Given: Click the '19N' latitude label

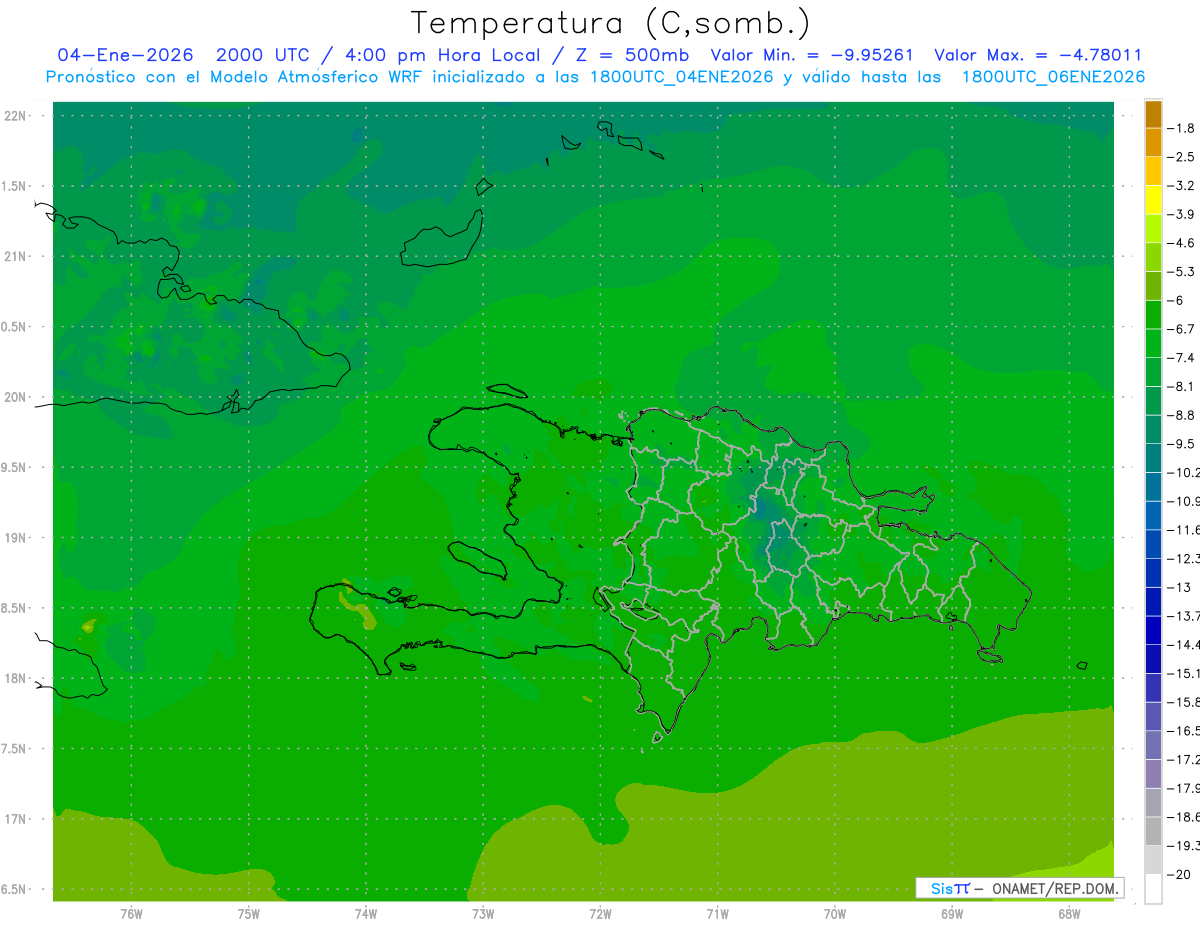Looking at the screenshot, I should coord(16,538).
